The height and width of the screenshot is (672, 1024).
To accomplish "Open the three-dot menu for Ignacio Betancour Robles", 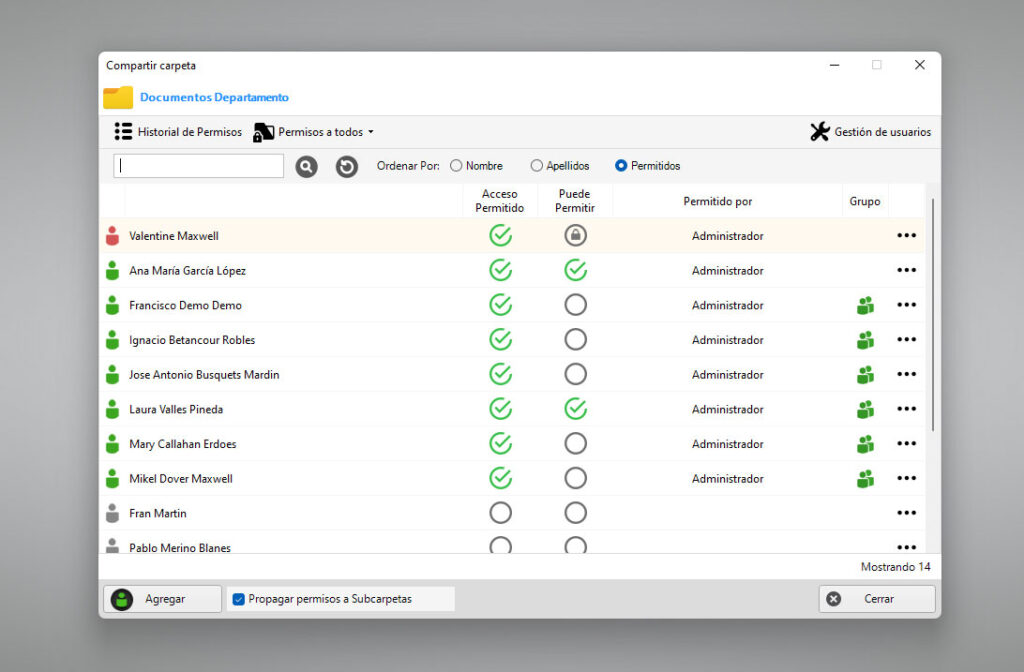I will point(906,339).
